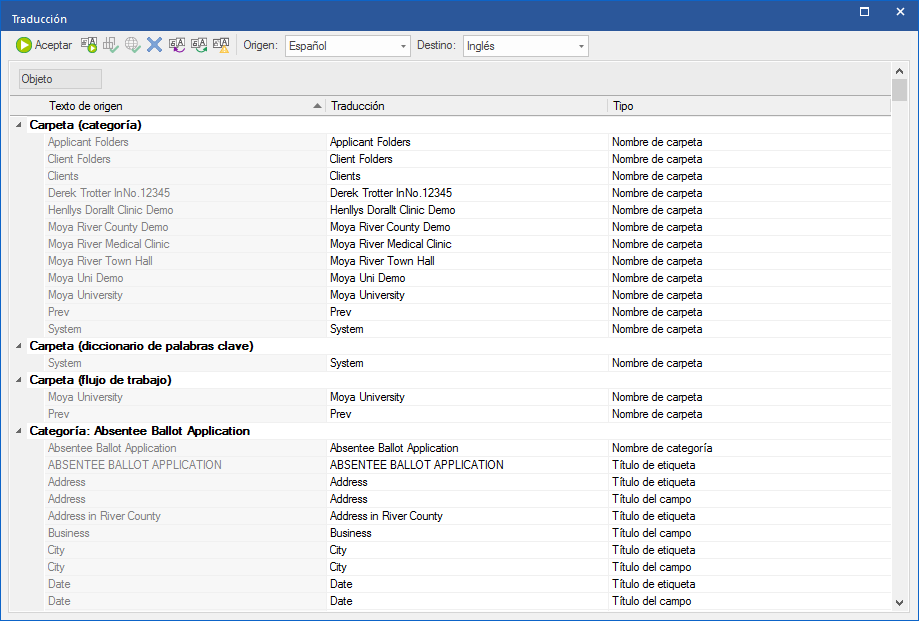Click the translation icon with yellow warning triangle
The image size is (919, 621).
pyautogui.click(x=222, y=45)
